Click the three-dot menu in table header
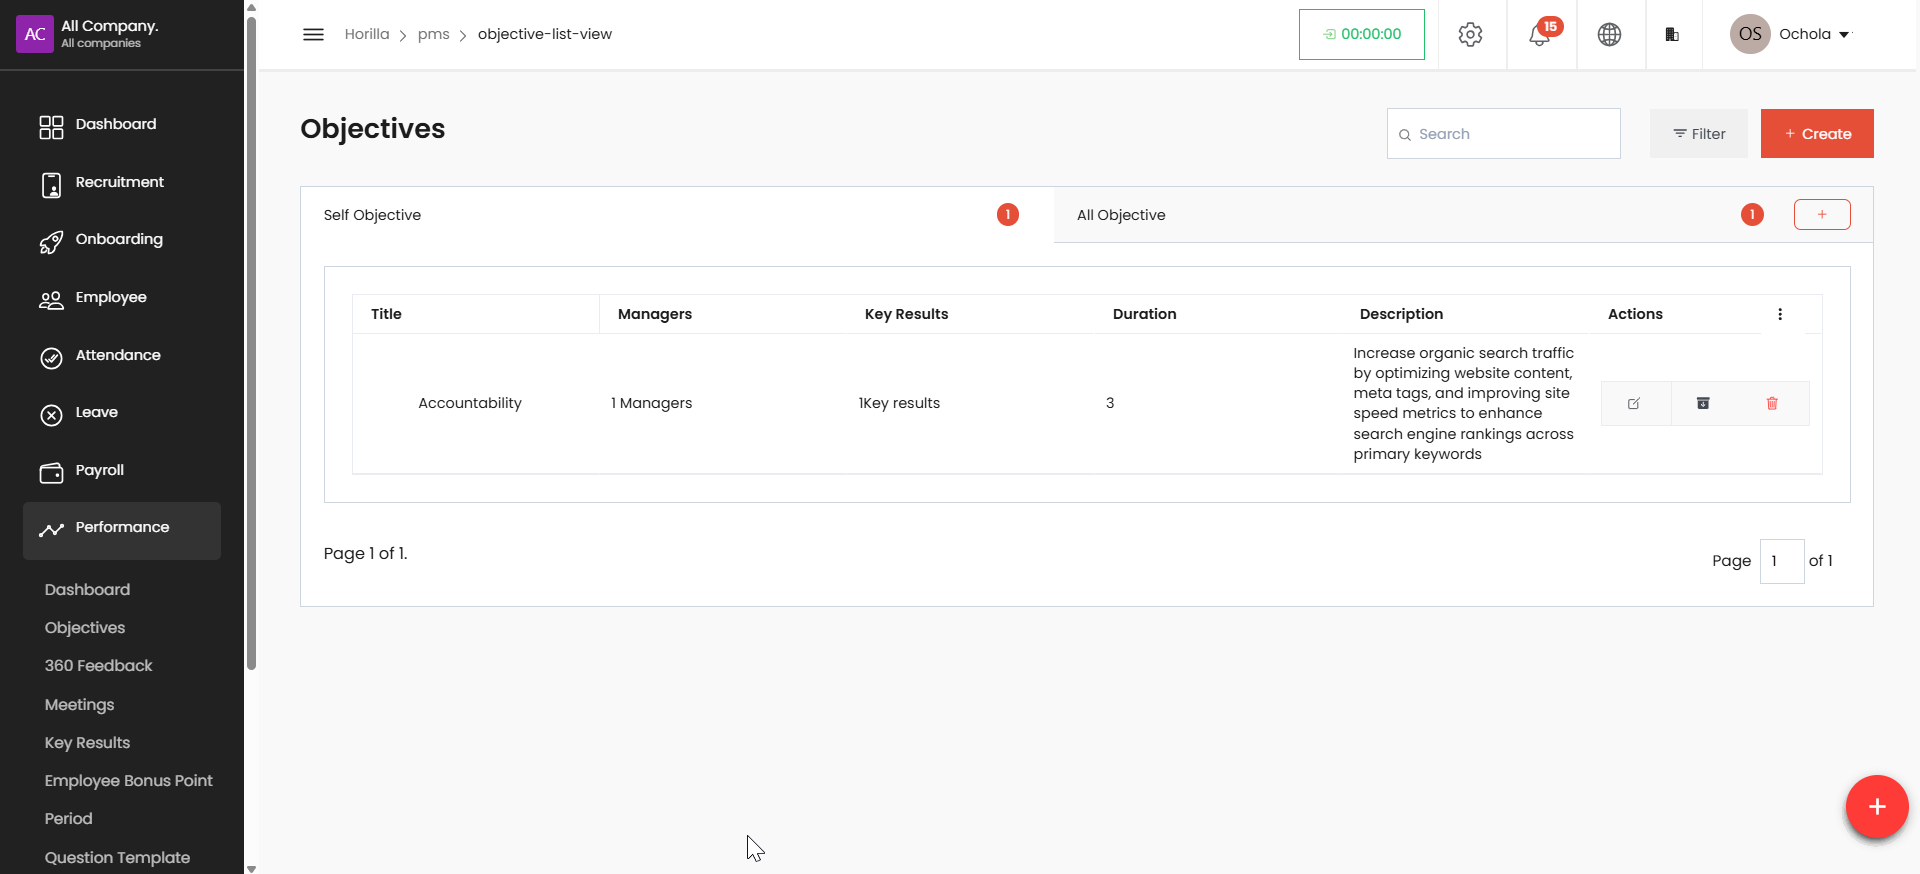The height and width of the screenshot is (874, 1920). coord(1780,314)
